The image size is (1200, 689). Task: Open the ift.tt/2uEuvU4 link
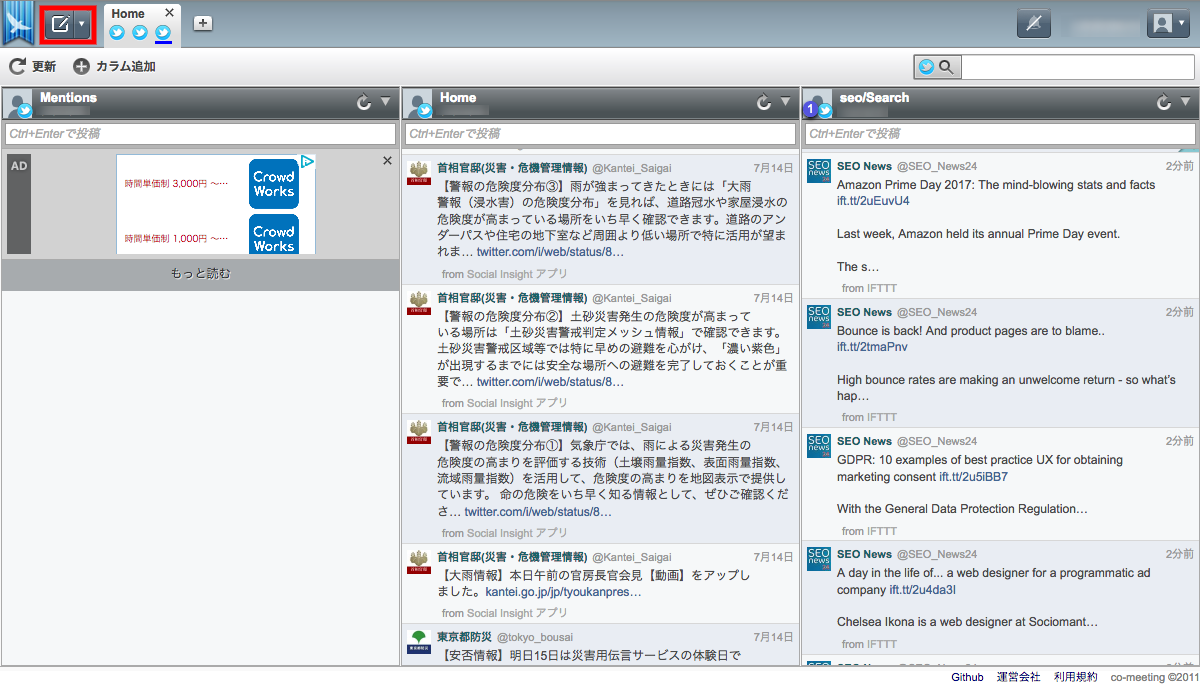tap(873, 201)
